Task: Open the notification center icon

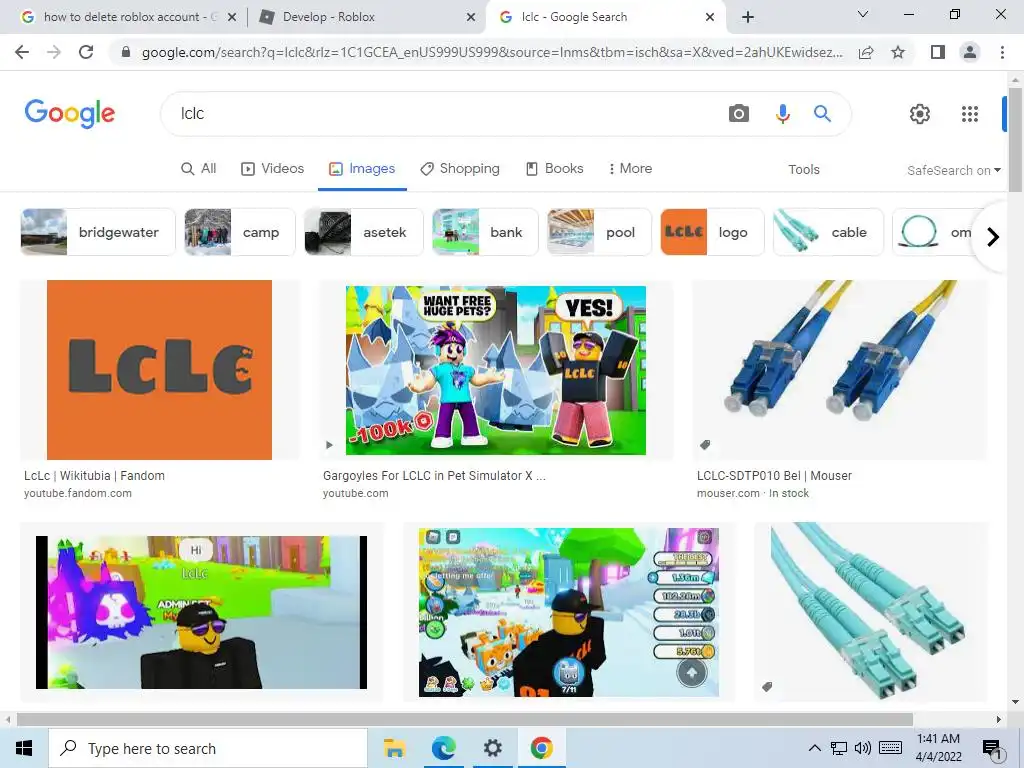Action: [x=992, y=750]
